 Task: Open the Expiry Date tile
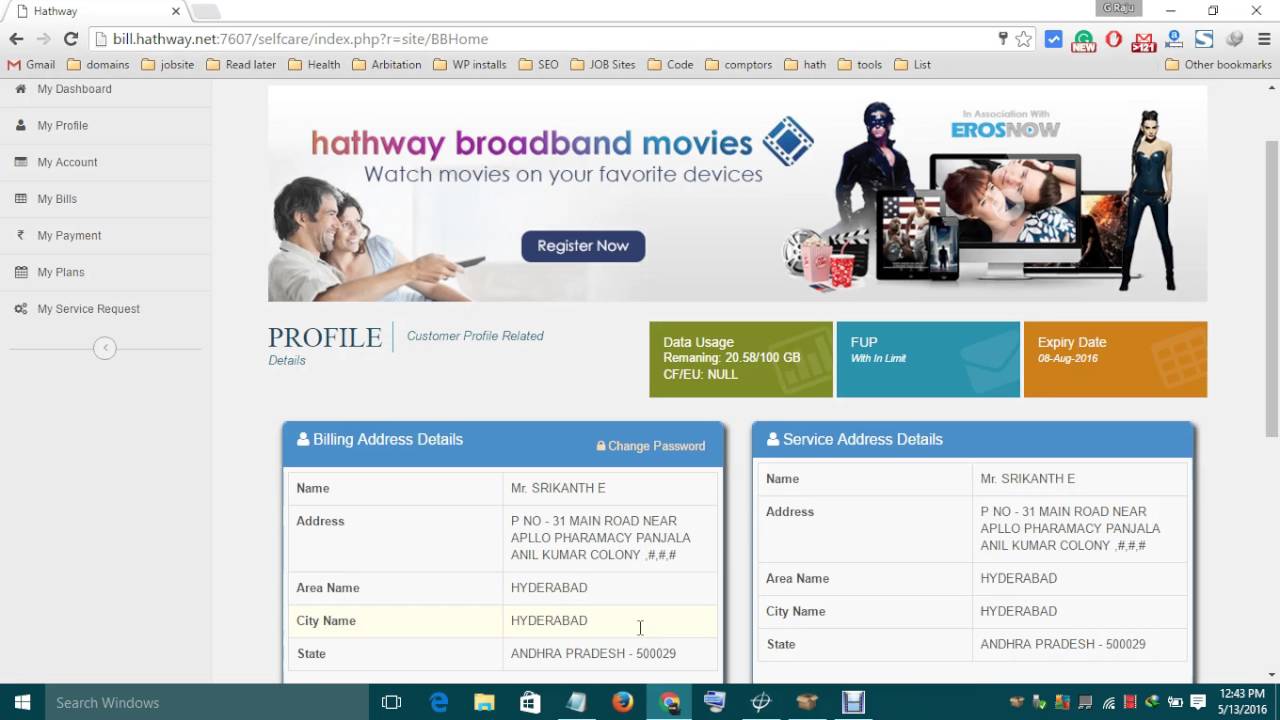[1115, 359]
